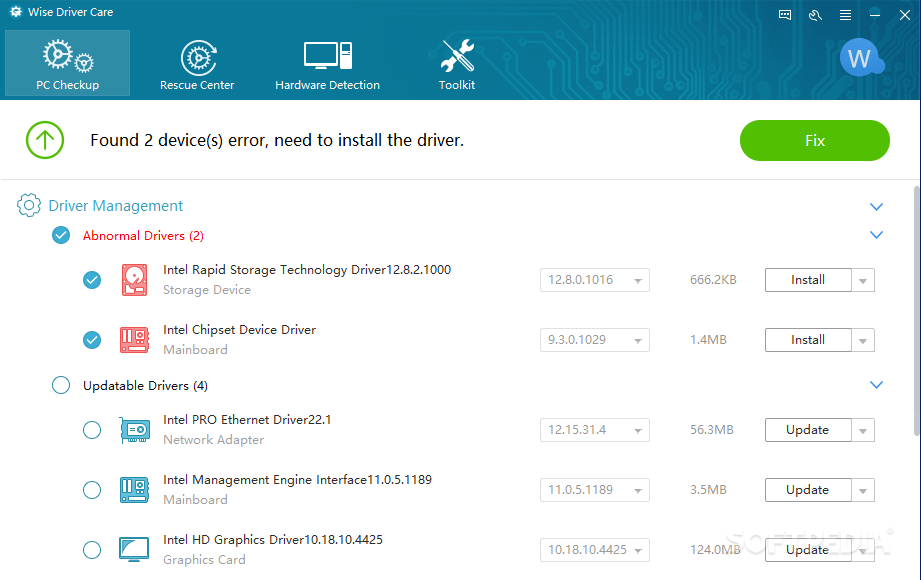Switch to Rescue Center tab
921x580 pixels.
(x=197, y=63)
